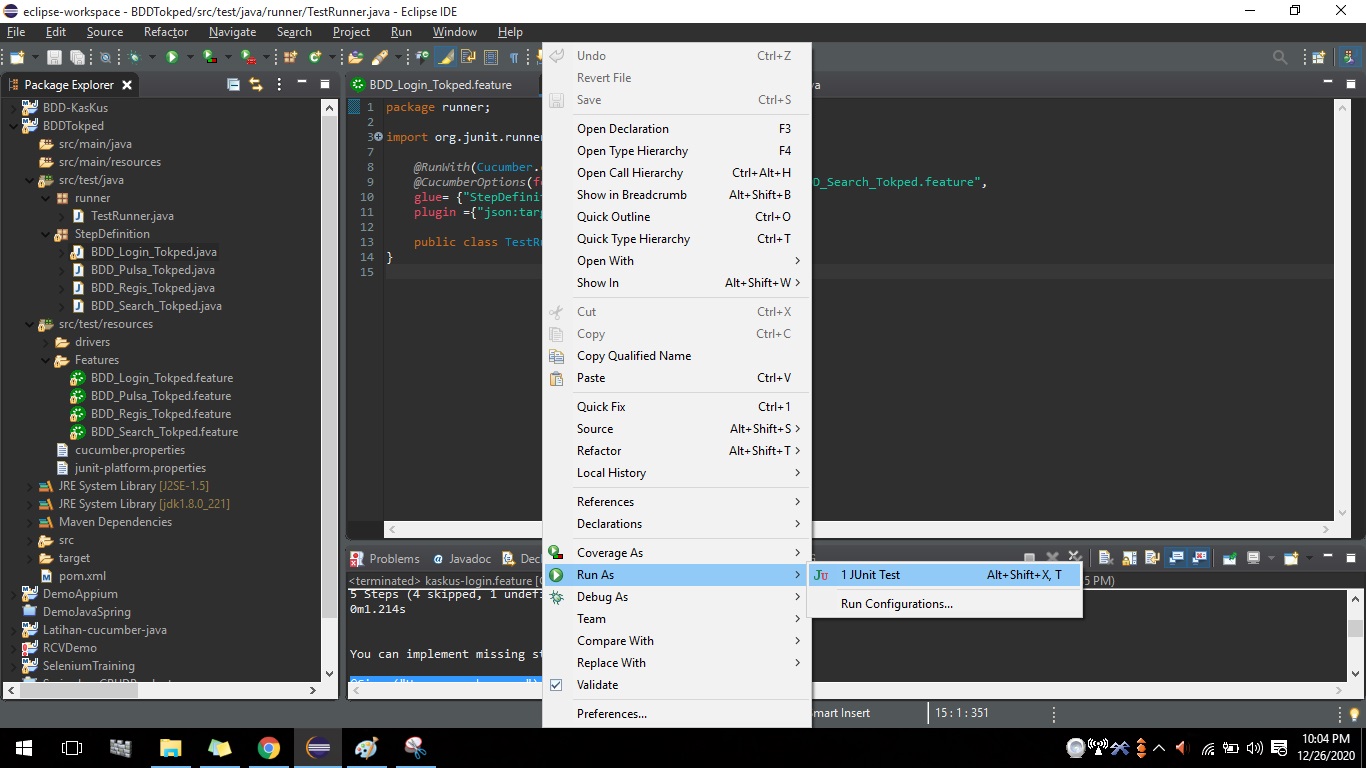Open the Package Explorer view menu
This screenshot has height=768, width=1366.
[279, 85]
